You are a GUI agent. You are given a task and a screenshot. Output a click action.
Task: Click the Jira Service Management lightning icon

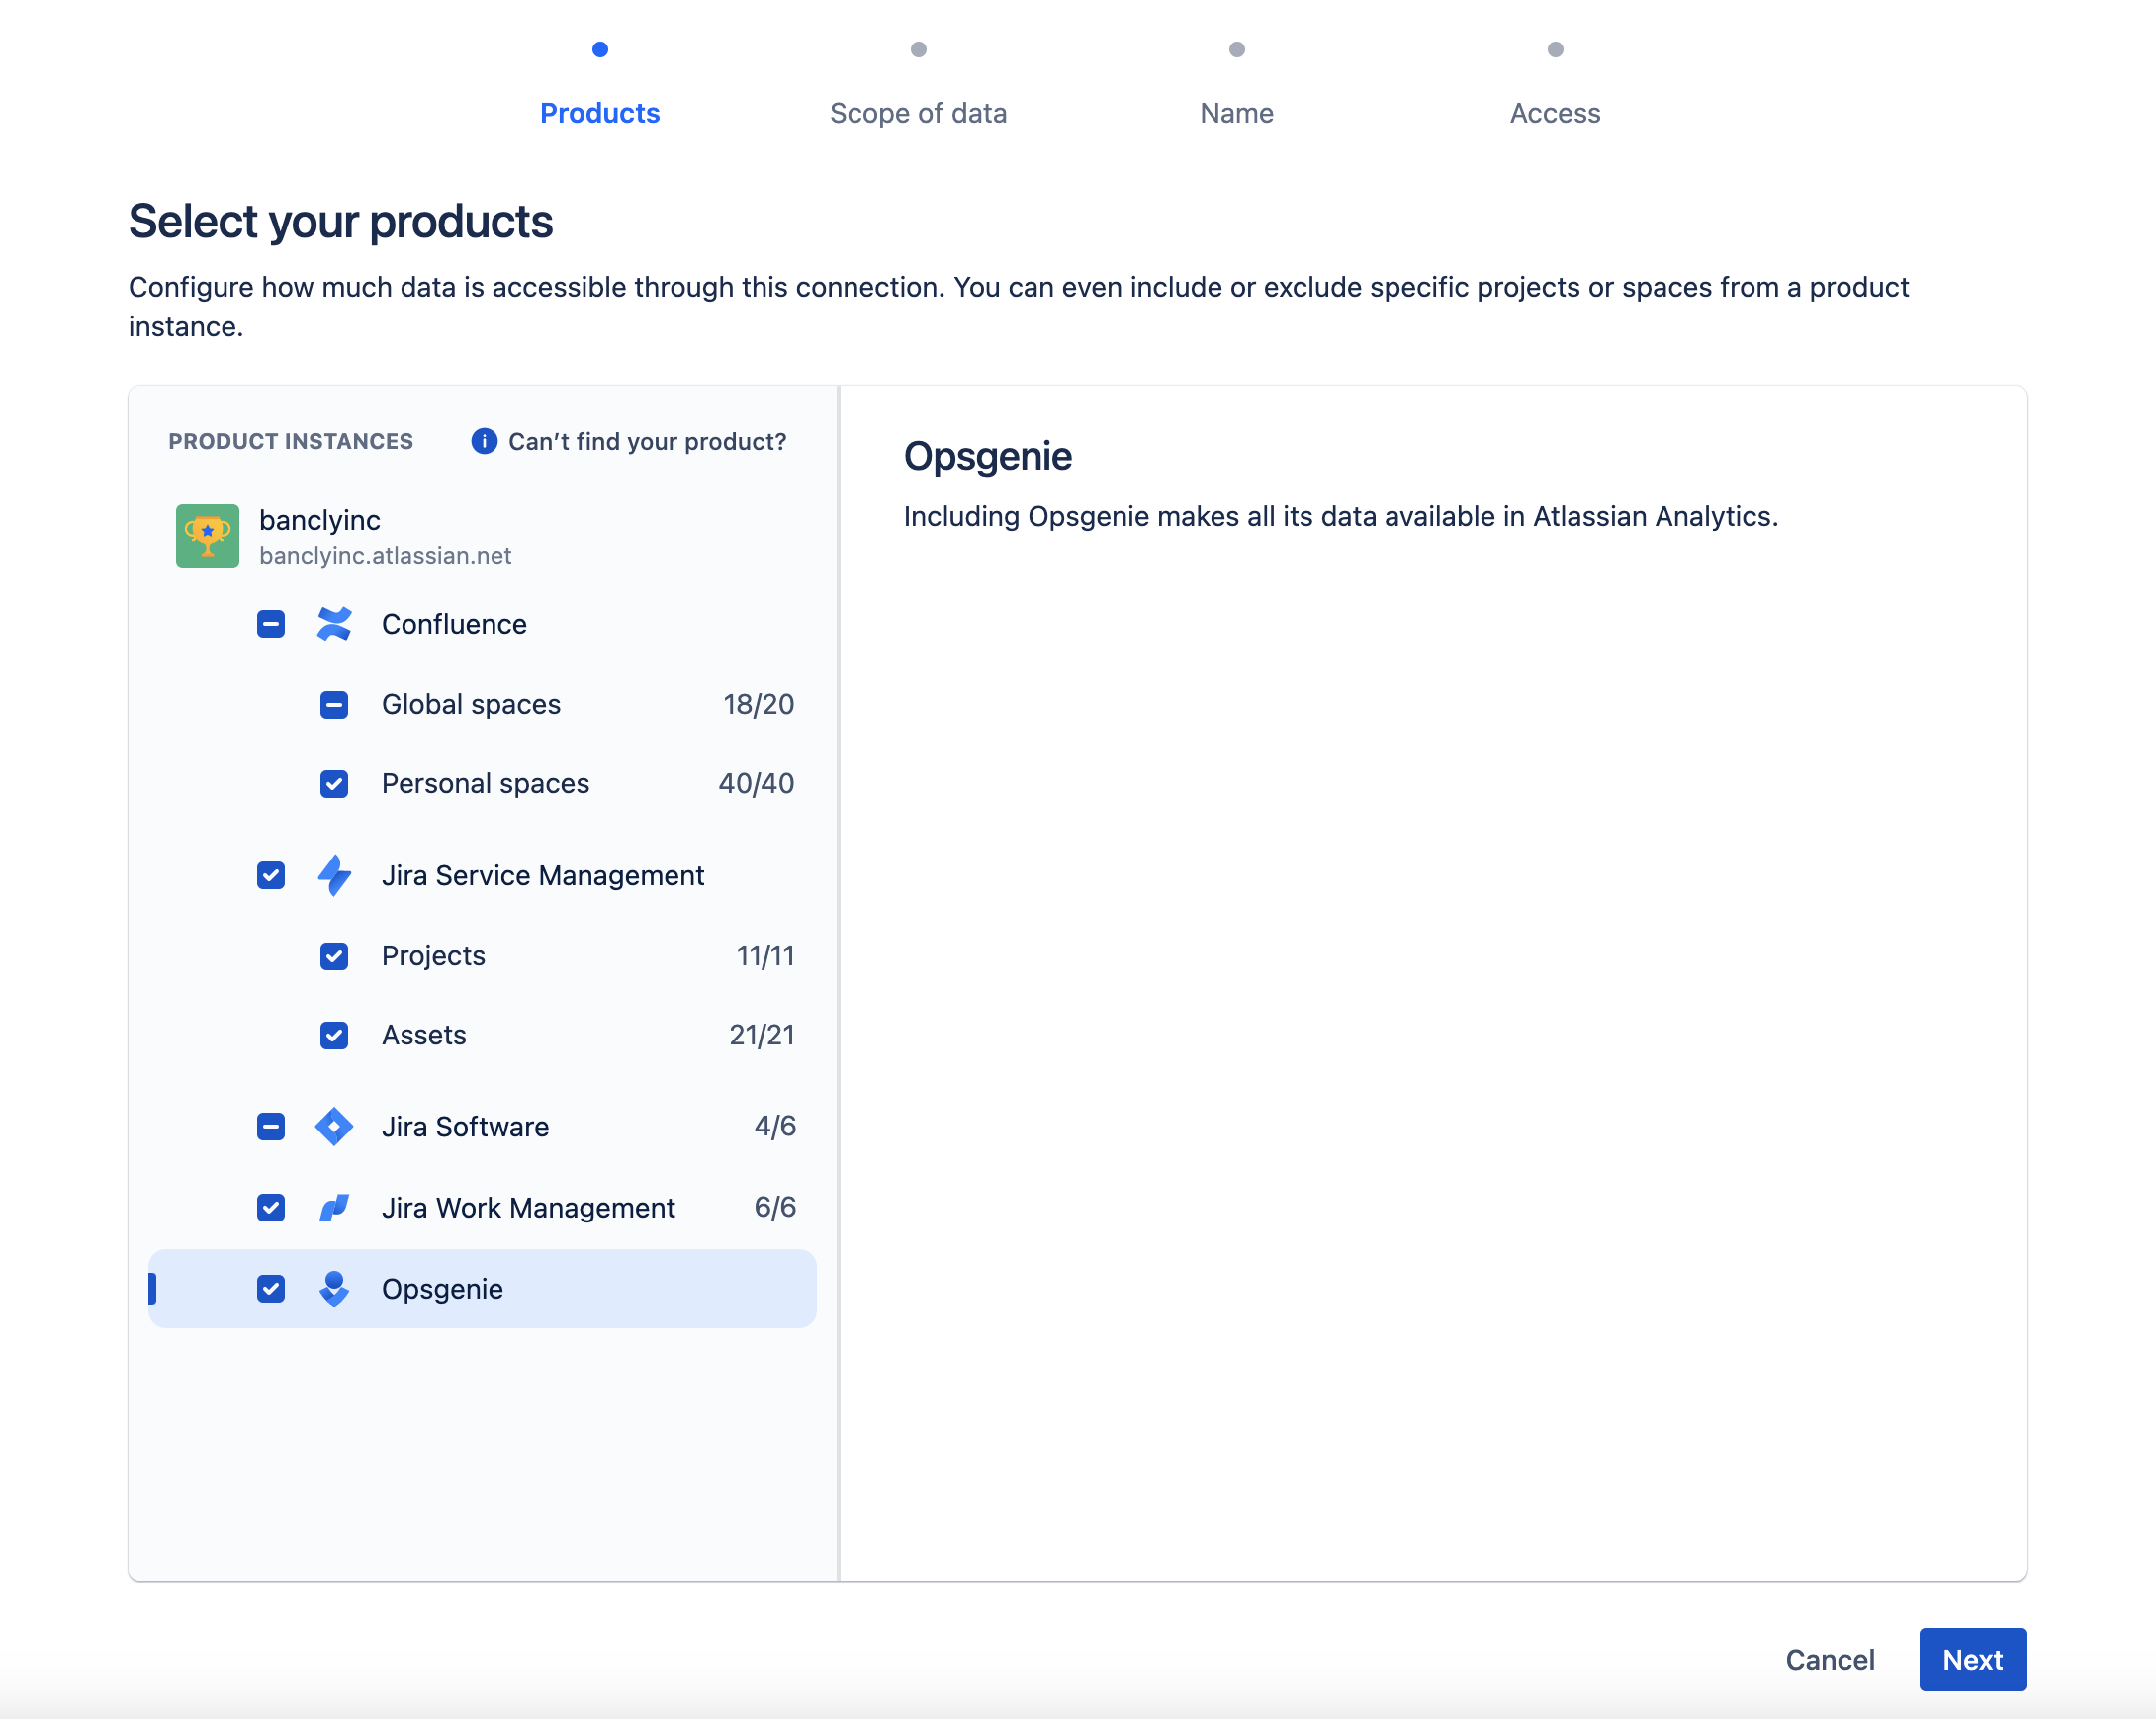334,876
